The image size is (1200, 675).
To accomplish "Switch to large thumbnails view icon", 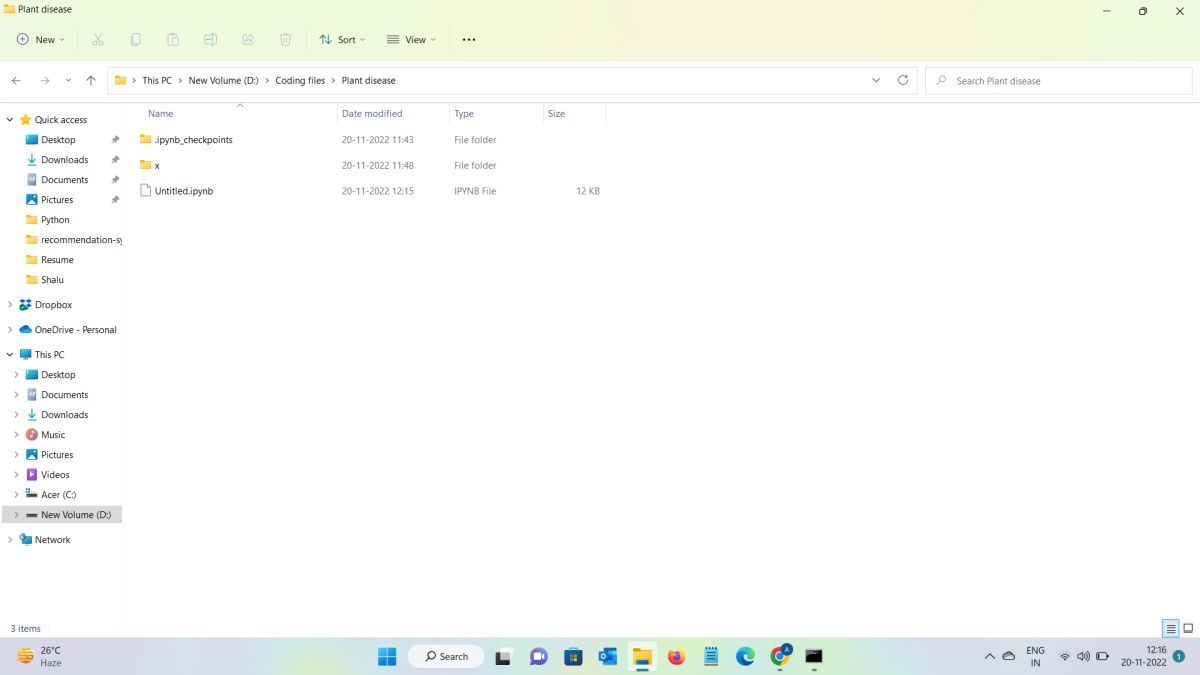I will point(1188,628).
